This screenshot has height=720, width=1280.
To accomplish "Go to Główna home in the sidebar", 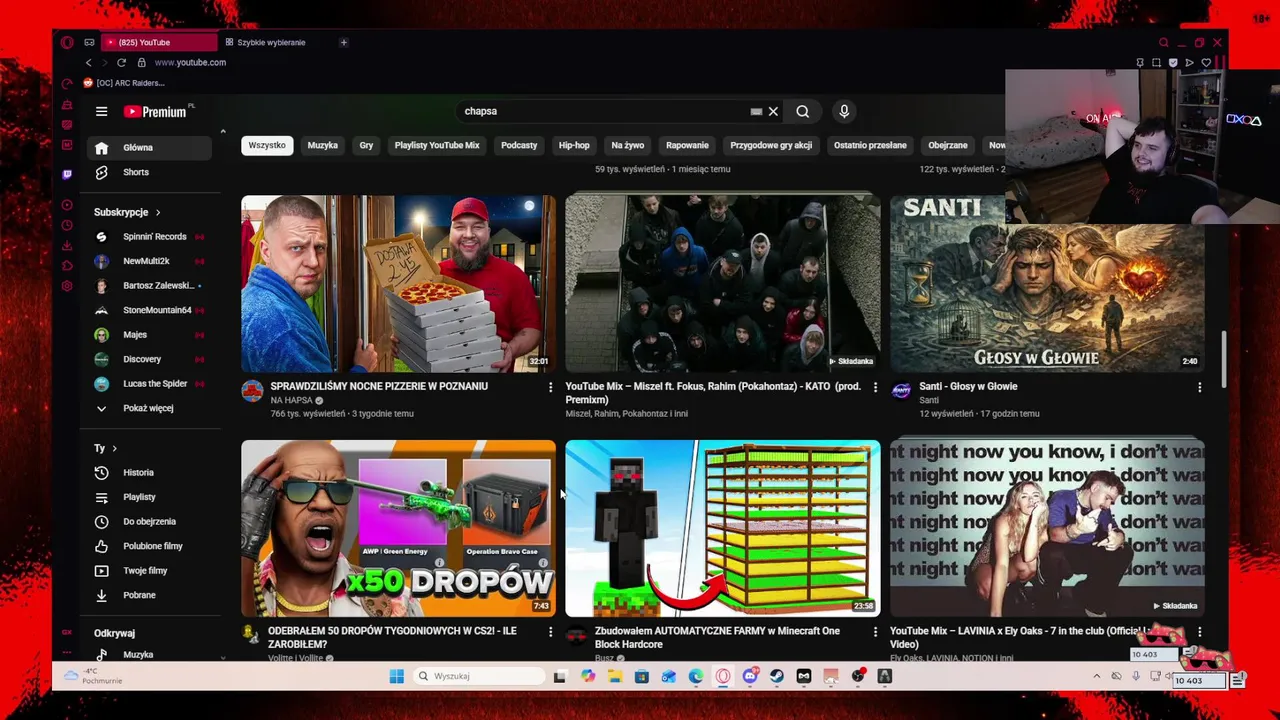I will point(148,148).
